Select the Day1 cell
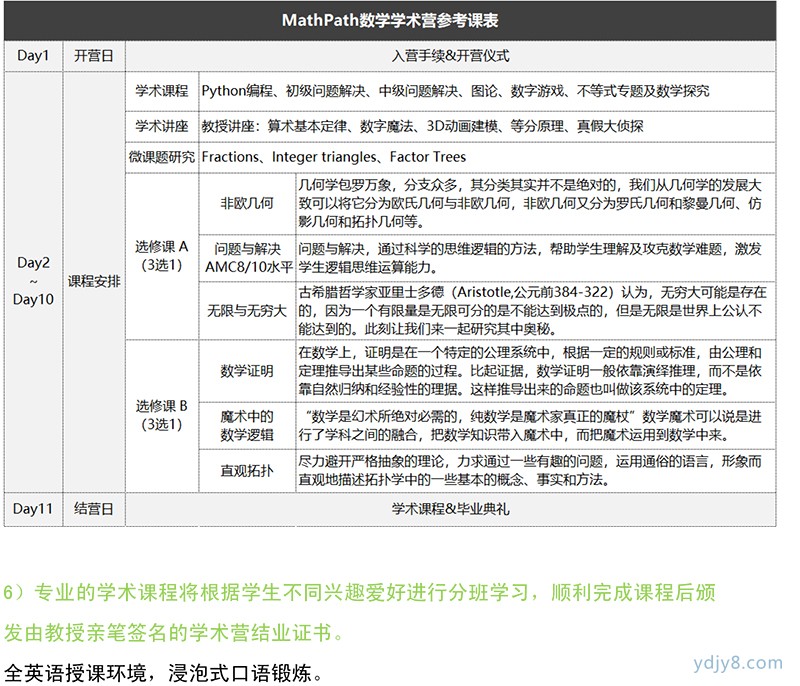The width and height of the screenshot is (800, 686). coord(33,56)
